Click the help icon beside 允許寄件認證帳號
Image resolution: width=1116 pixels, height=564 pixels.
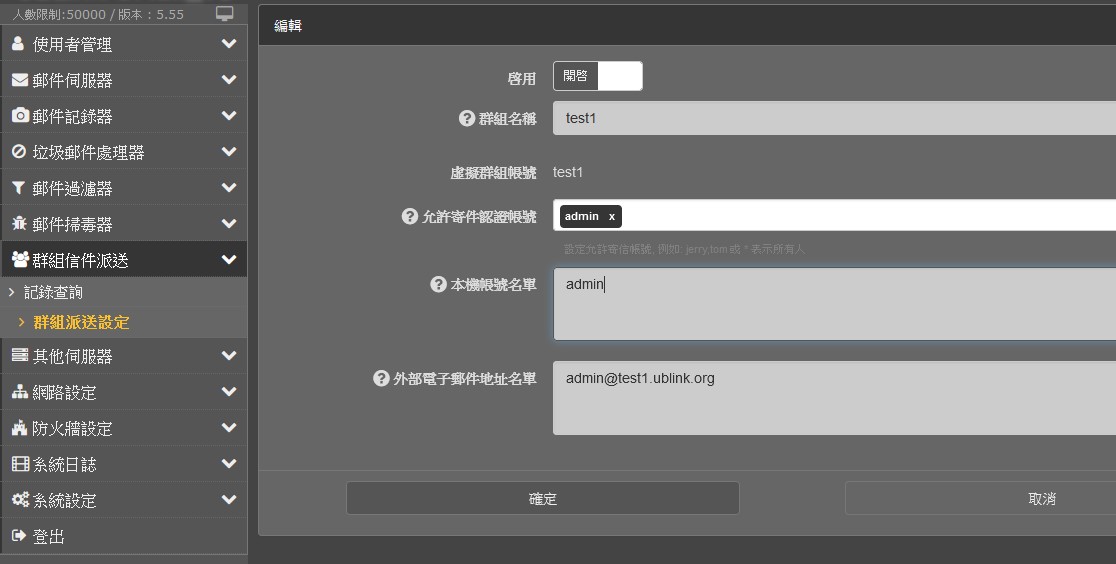coord(409,216)
